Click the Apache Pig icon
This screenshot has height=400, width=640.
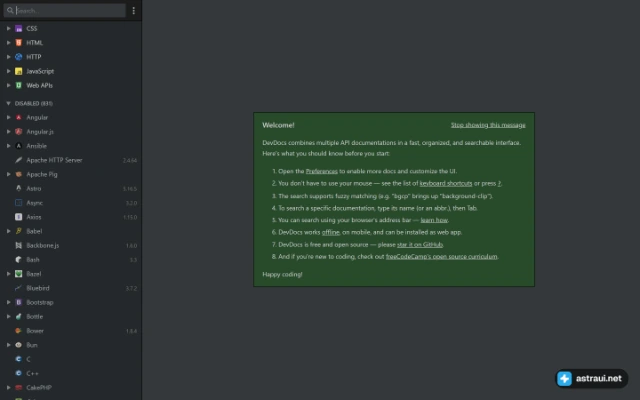pos(18,174)
